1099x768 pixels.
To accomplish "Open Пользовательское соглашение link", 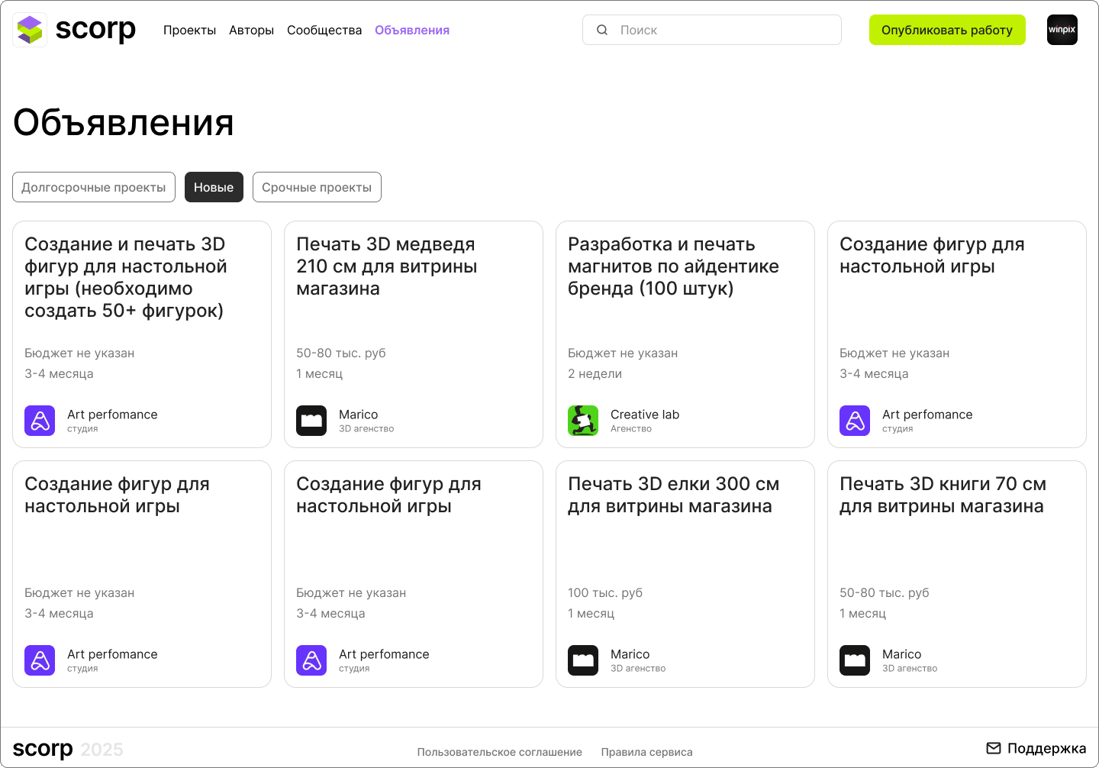I will [500, 752].
